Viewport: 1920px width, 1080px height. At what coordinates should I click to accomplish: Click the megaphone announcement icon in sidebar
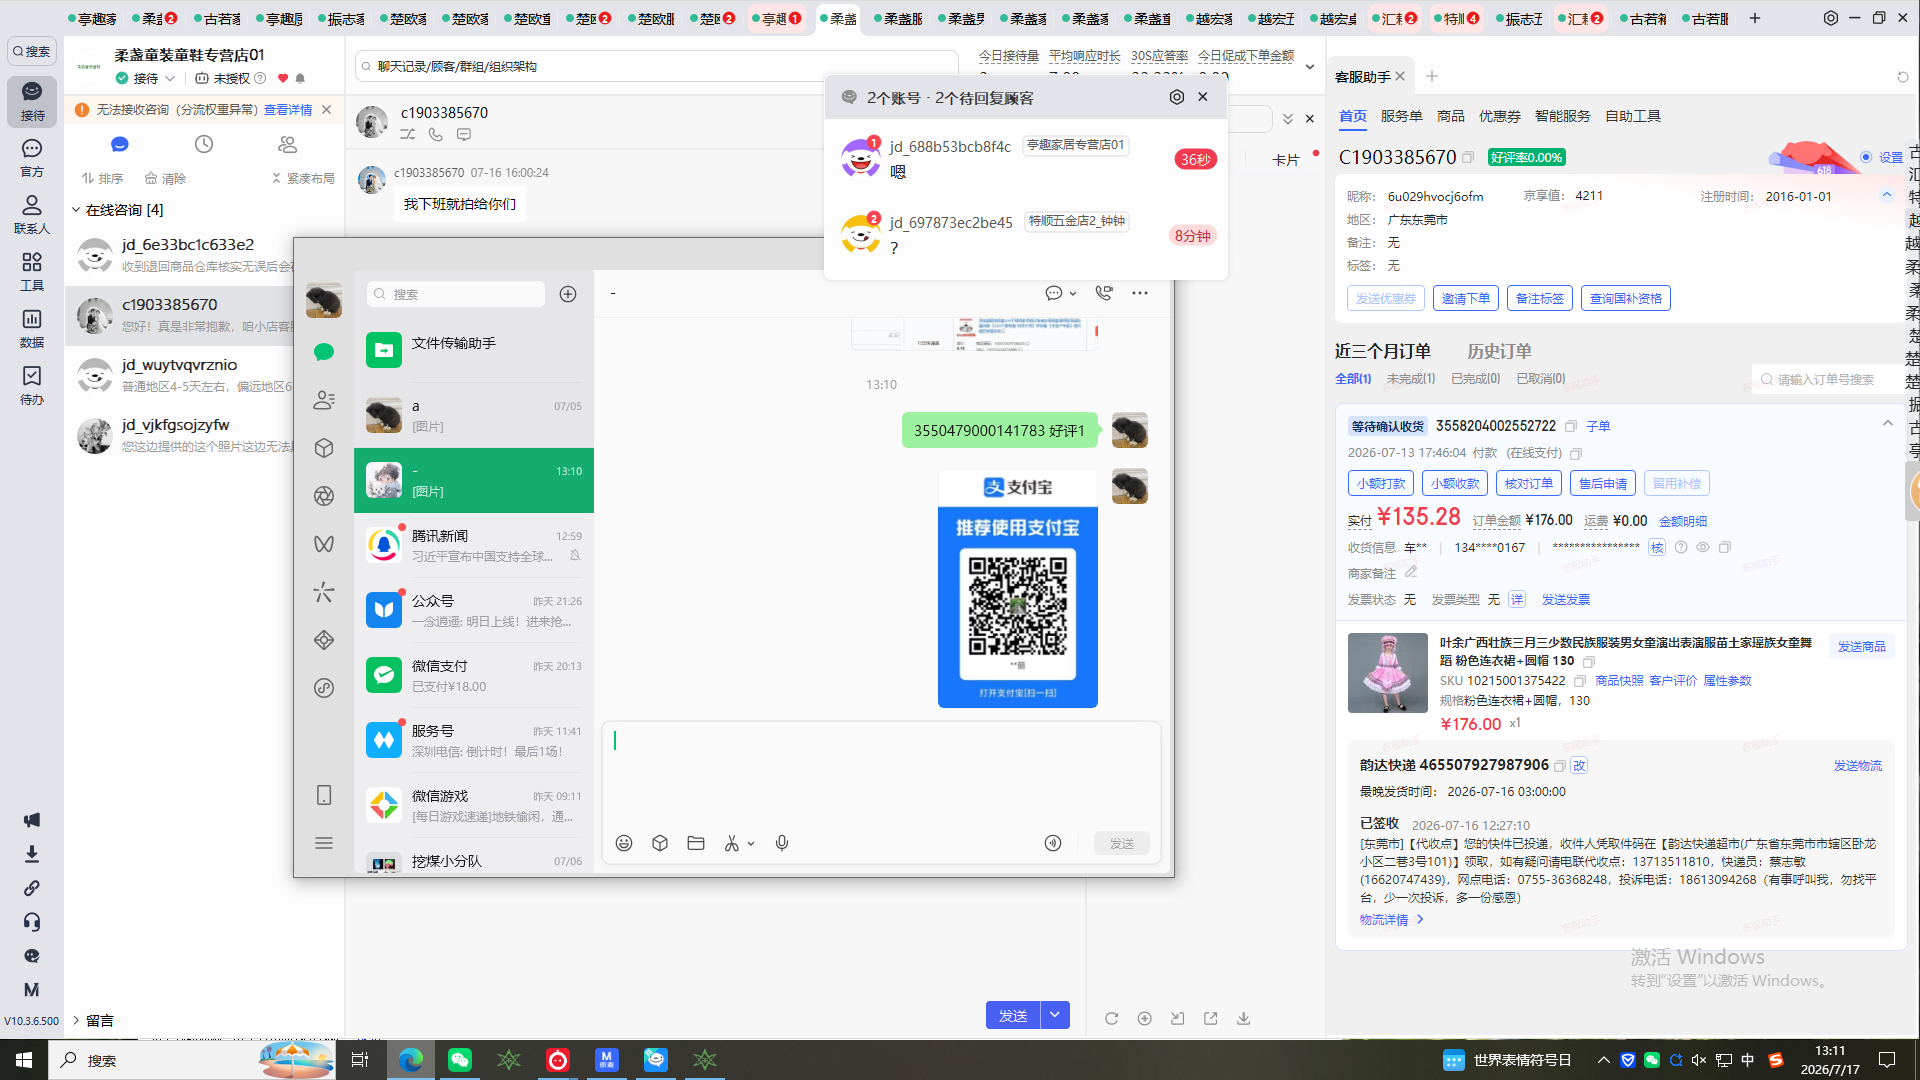(x=32, y=820)
